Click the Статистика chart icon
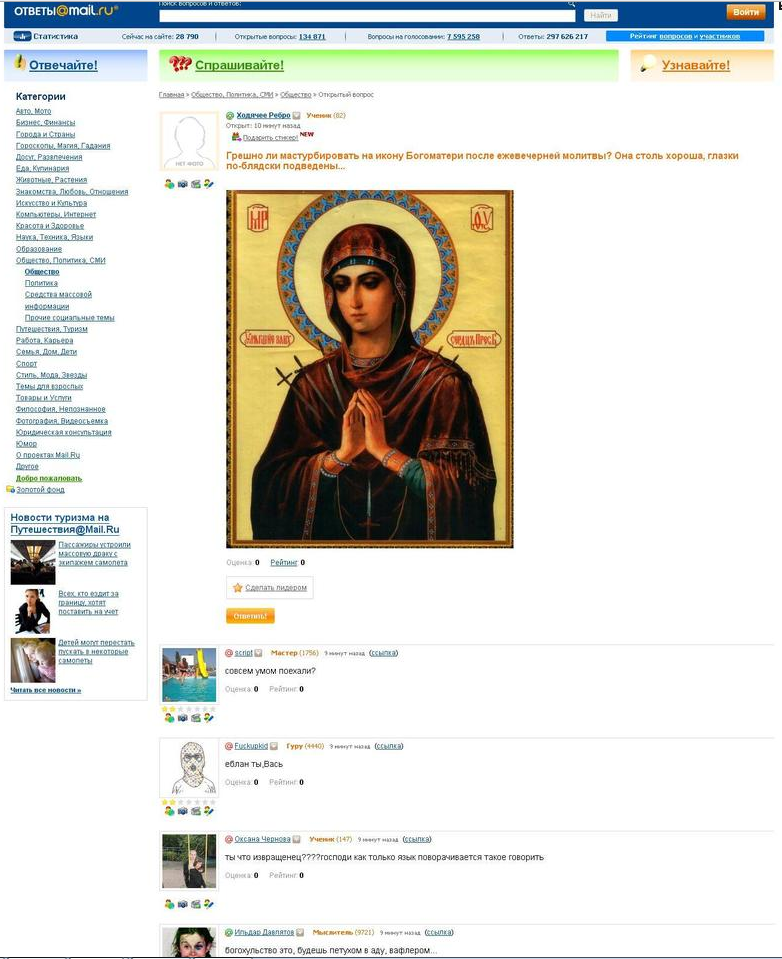Viewport: 782px width, 959px height. point(22,36)
